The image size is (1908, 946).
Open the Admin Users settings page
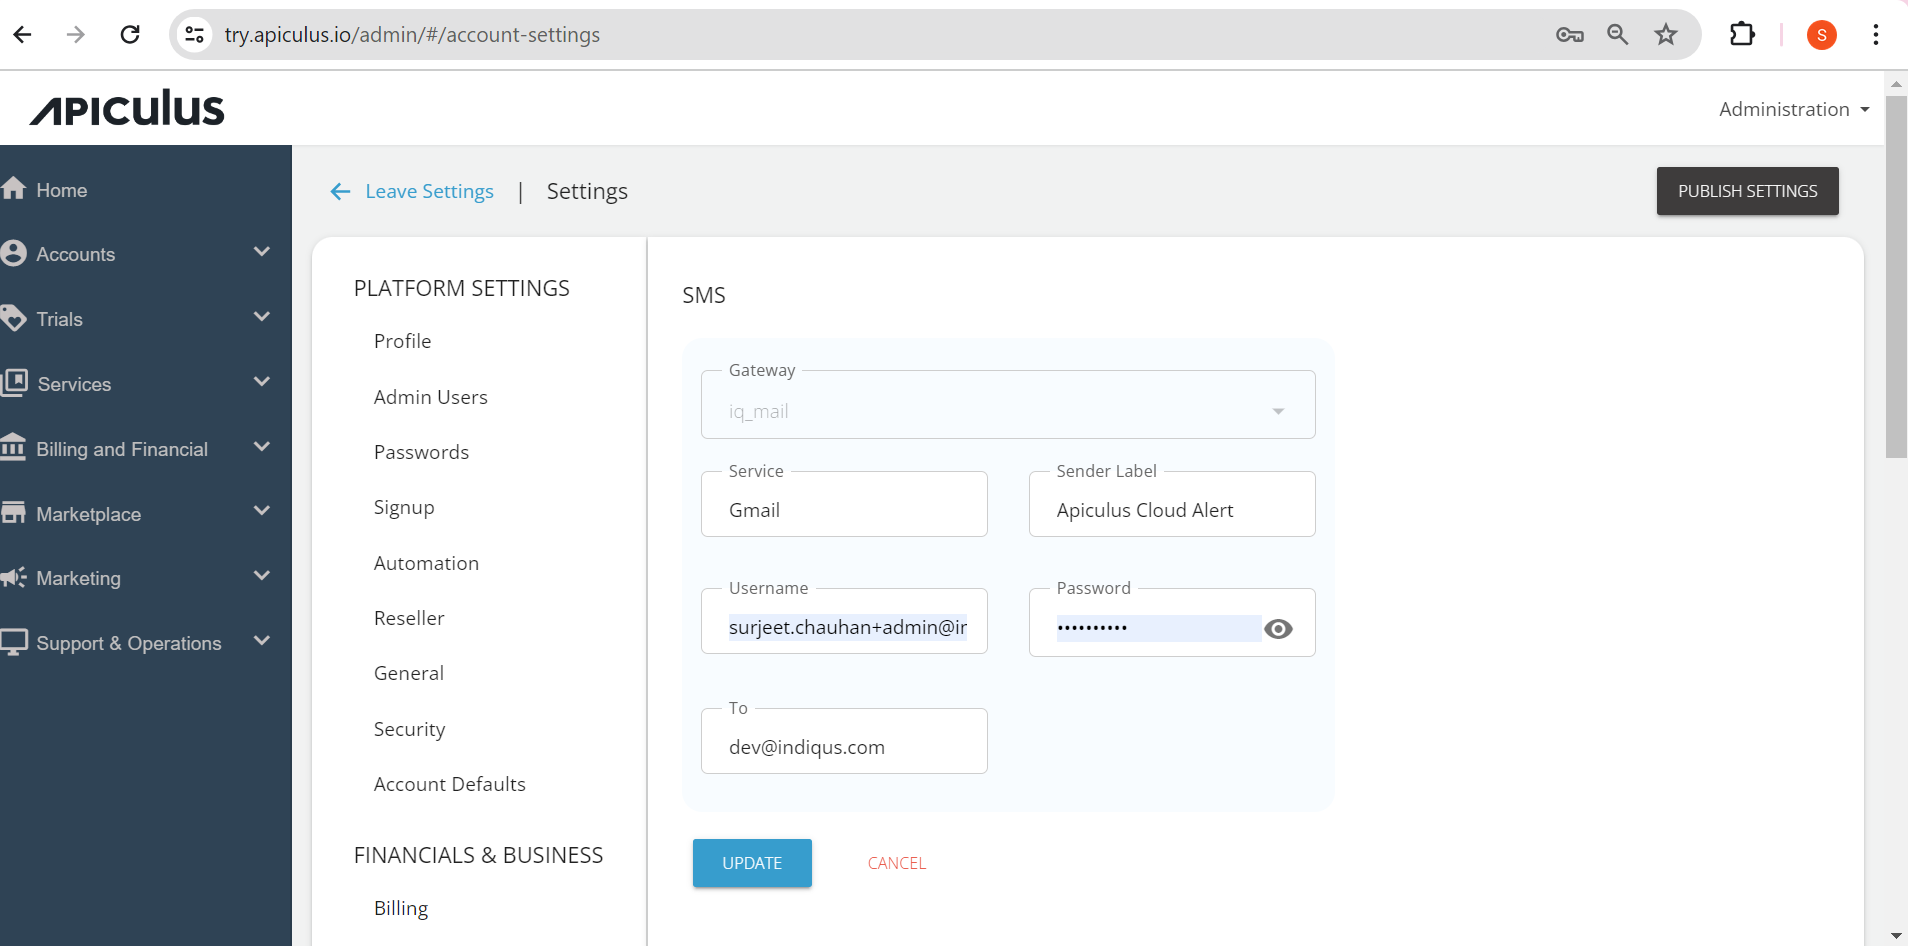coord(430,396)
